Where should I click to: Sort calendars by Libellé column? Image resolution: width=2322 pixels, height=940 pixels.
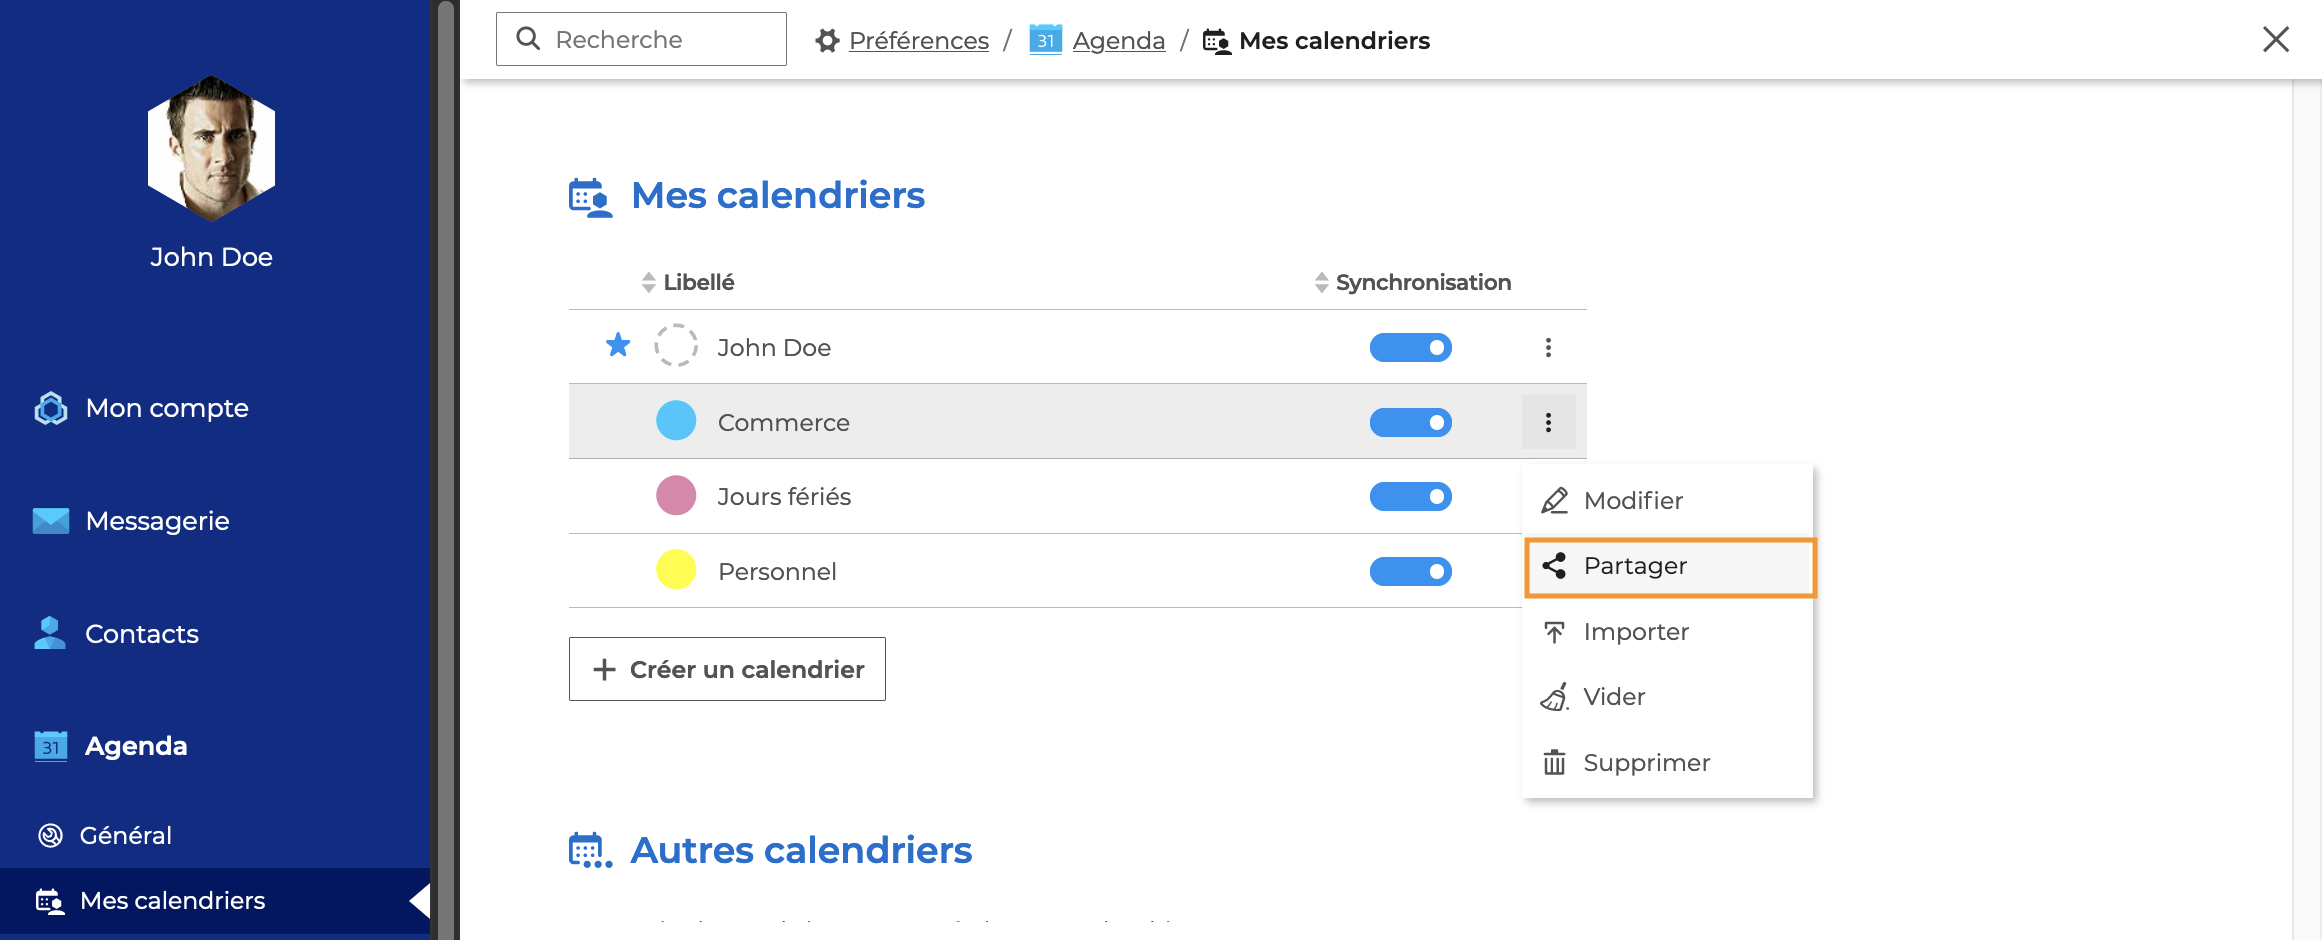698,283
